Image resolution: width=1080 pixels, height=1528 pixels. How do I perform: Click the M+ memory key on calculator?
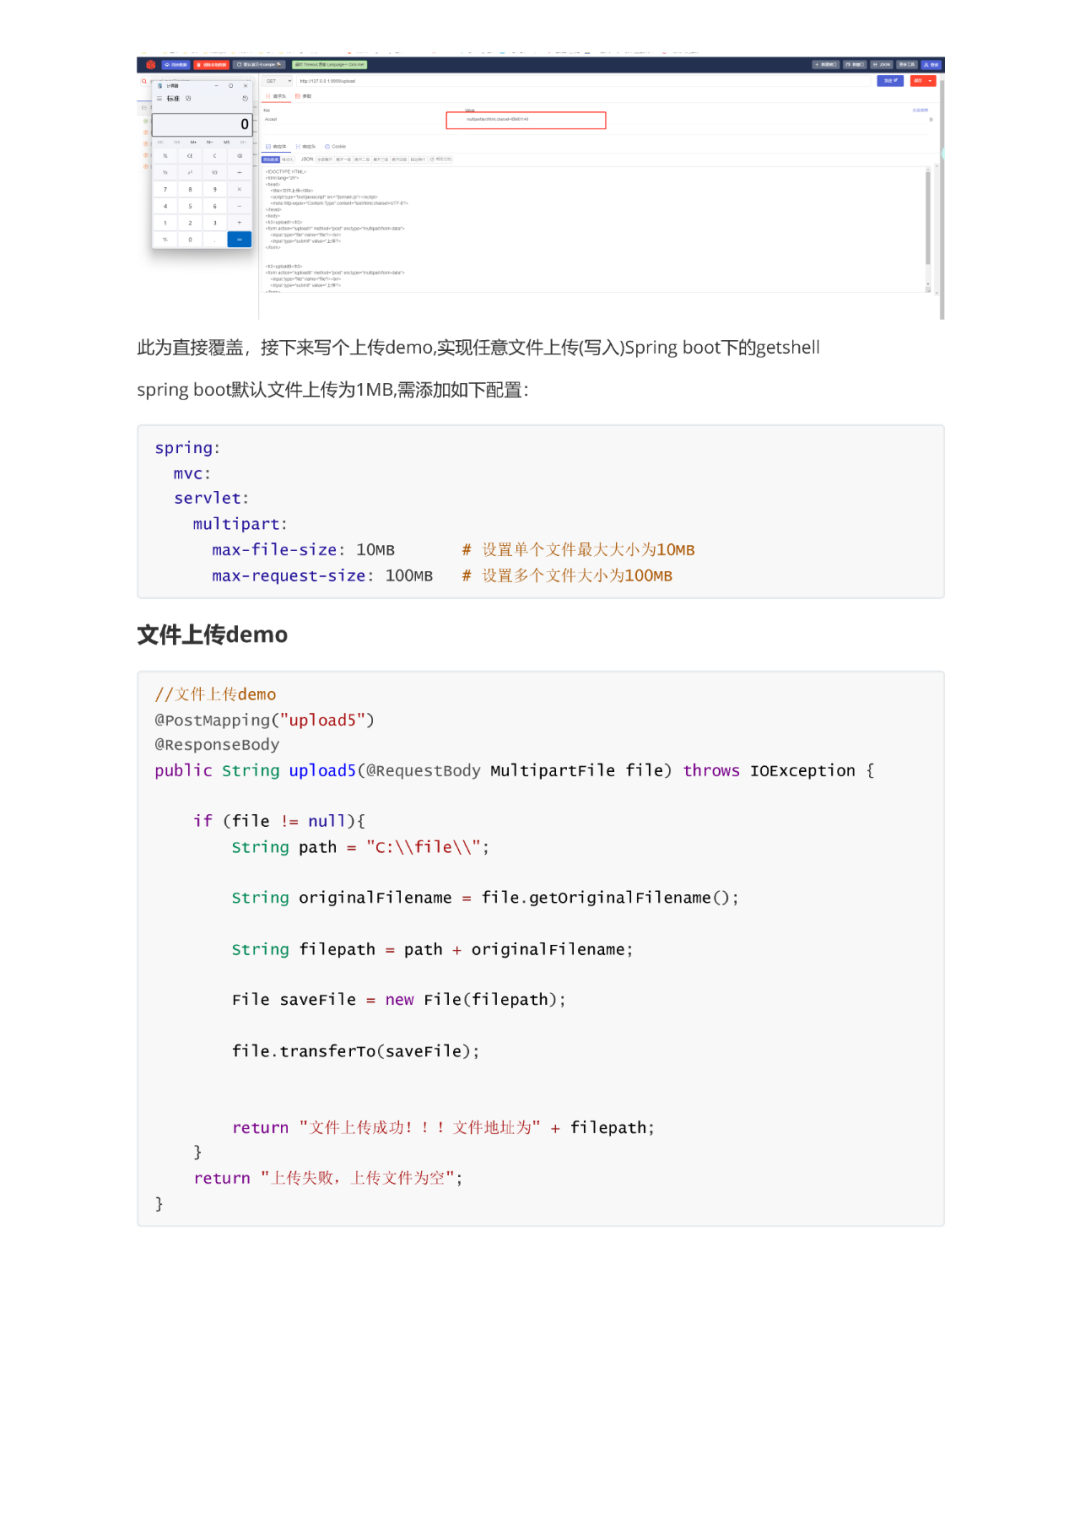click(x=193, y=142)
